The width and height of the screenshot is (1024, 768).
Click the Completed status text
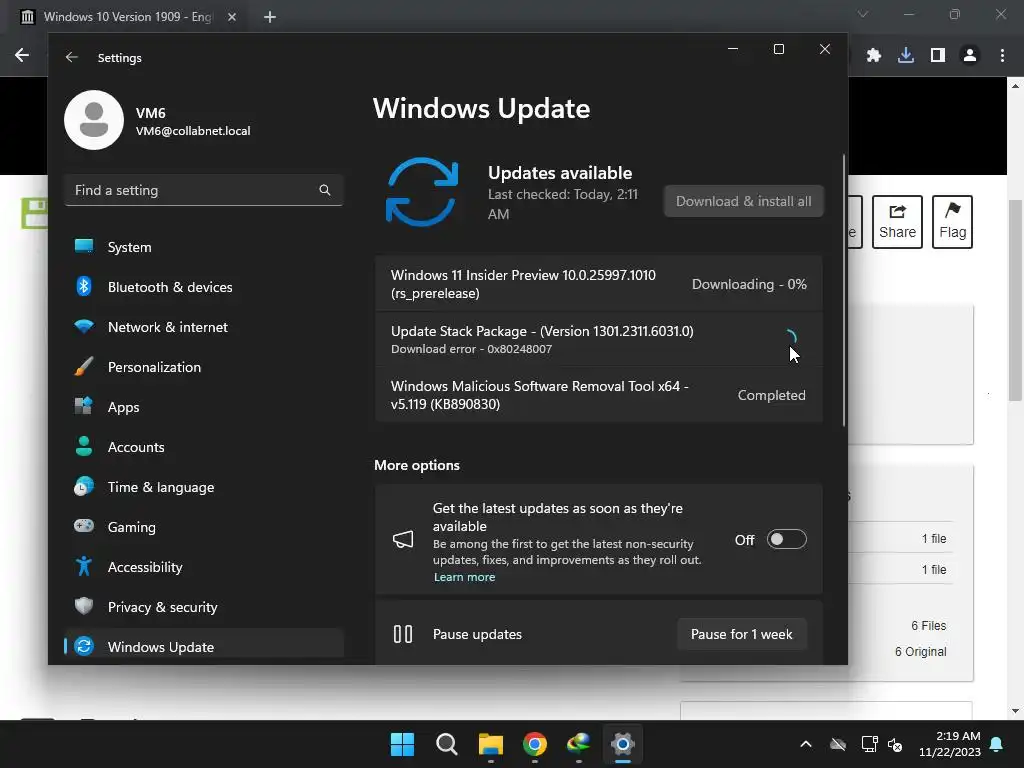click(771, 395)
